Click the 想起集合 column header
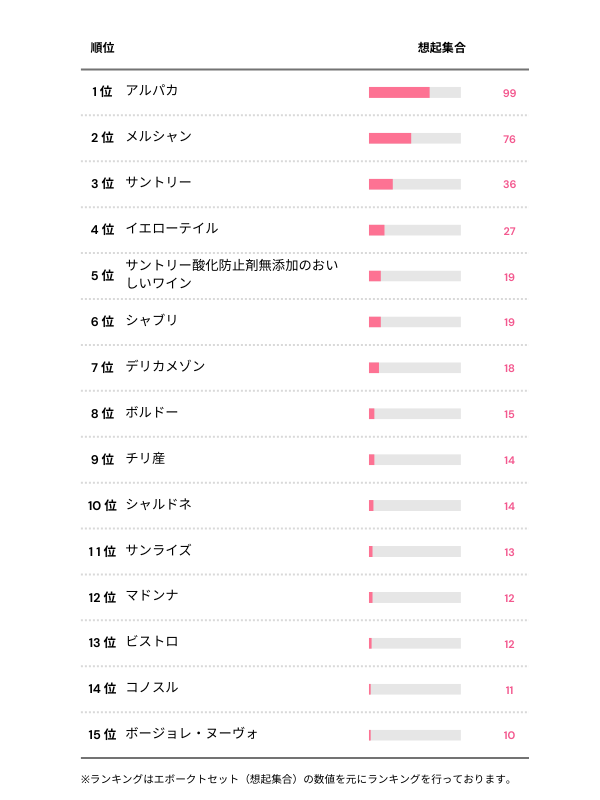Viewport: 600px width, 800px height. click(x=441, y=47)
